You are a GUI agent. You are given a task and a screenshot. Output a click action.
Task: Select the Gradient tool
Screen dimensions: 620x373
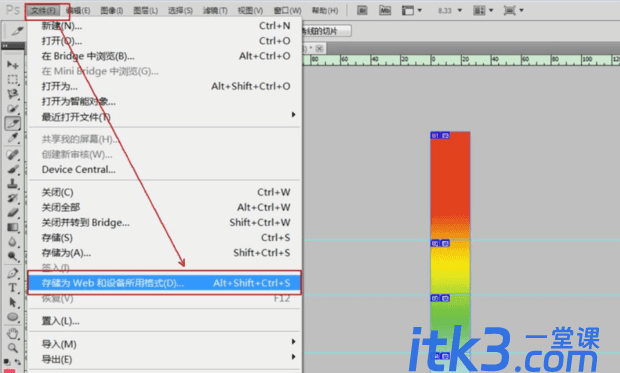pyautogui.click(x=13, y=227)
